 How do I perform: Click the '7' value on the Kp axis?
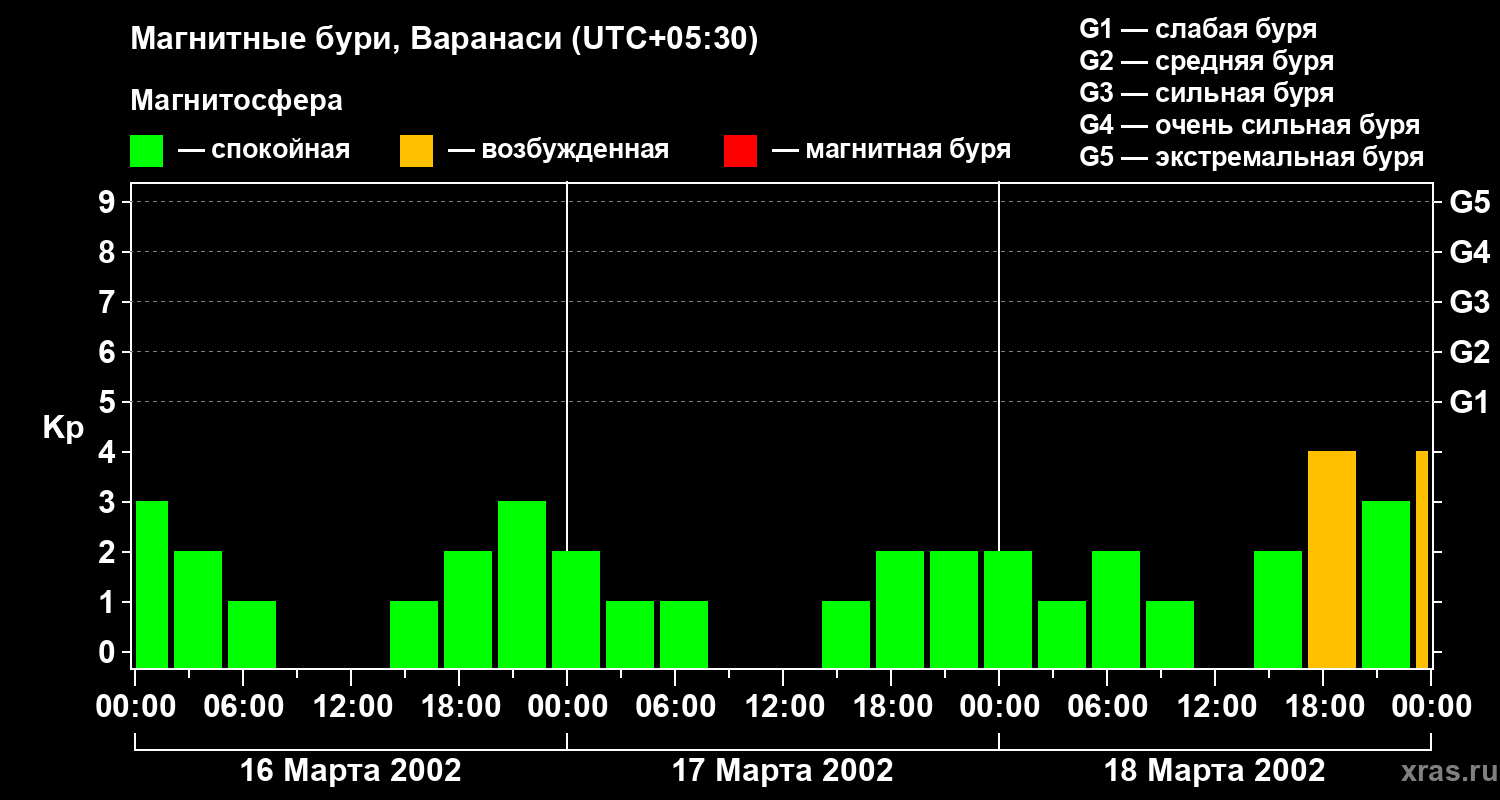tap(109, 302)
